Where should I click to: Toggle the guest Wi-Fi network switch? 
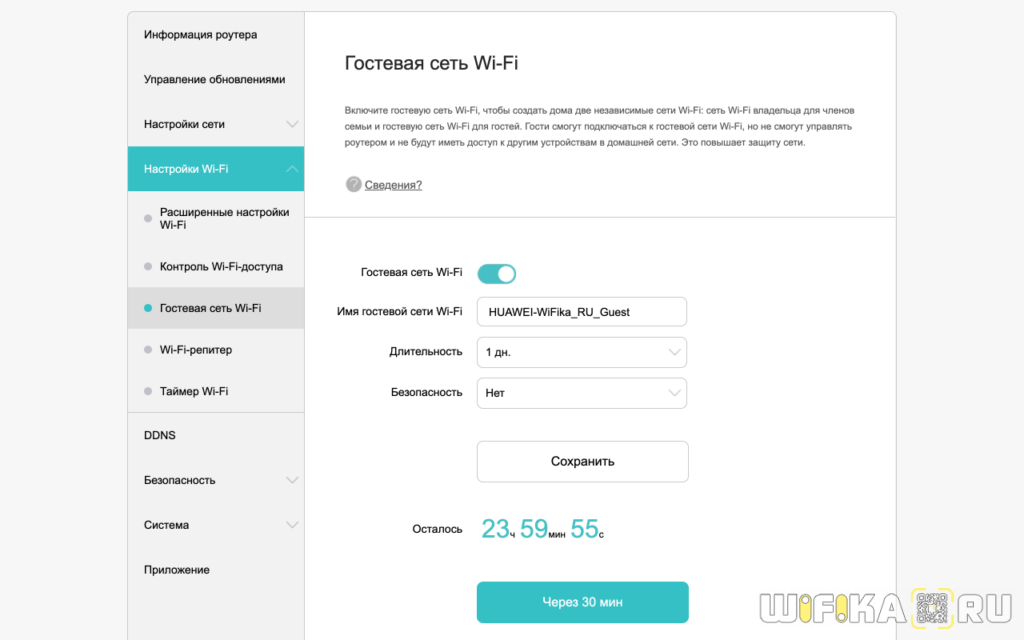[x=496, y=273]
